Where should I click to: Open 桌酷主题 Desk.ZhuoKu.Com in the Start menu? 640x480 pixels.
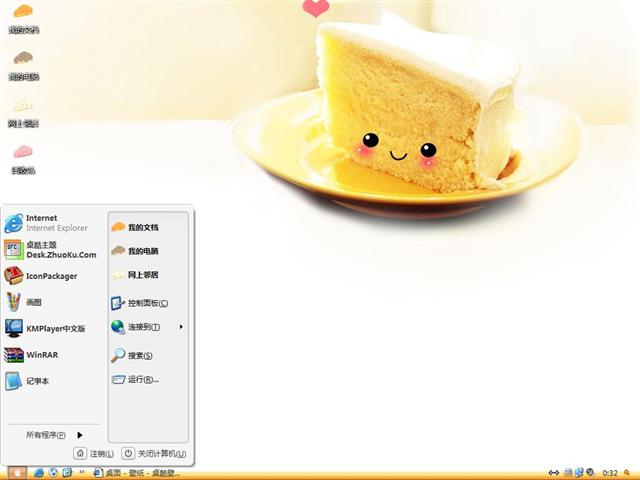(x=51, y=250)
